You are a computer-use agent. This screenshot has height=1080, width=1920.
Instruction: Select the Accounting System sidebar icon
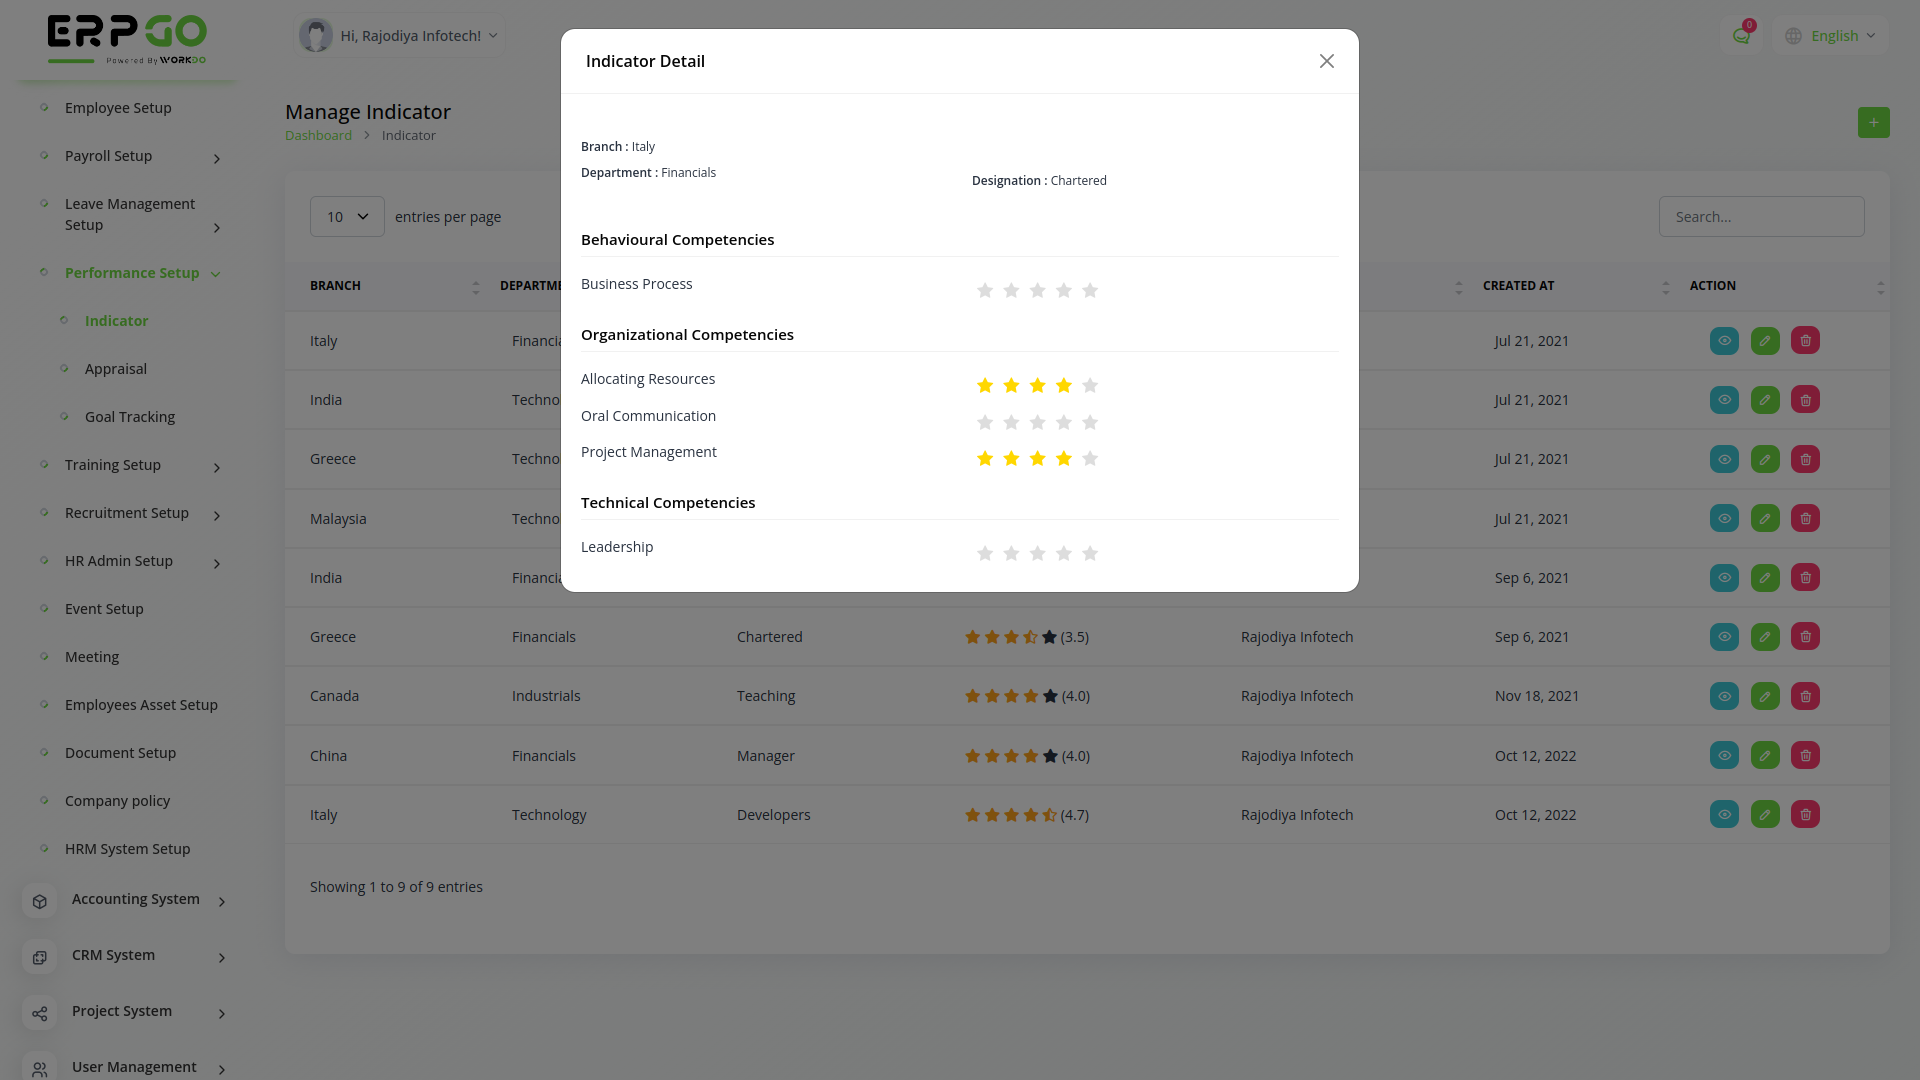pyautogui.click(x=39, y=901)
